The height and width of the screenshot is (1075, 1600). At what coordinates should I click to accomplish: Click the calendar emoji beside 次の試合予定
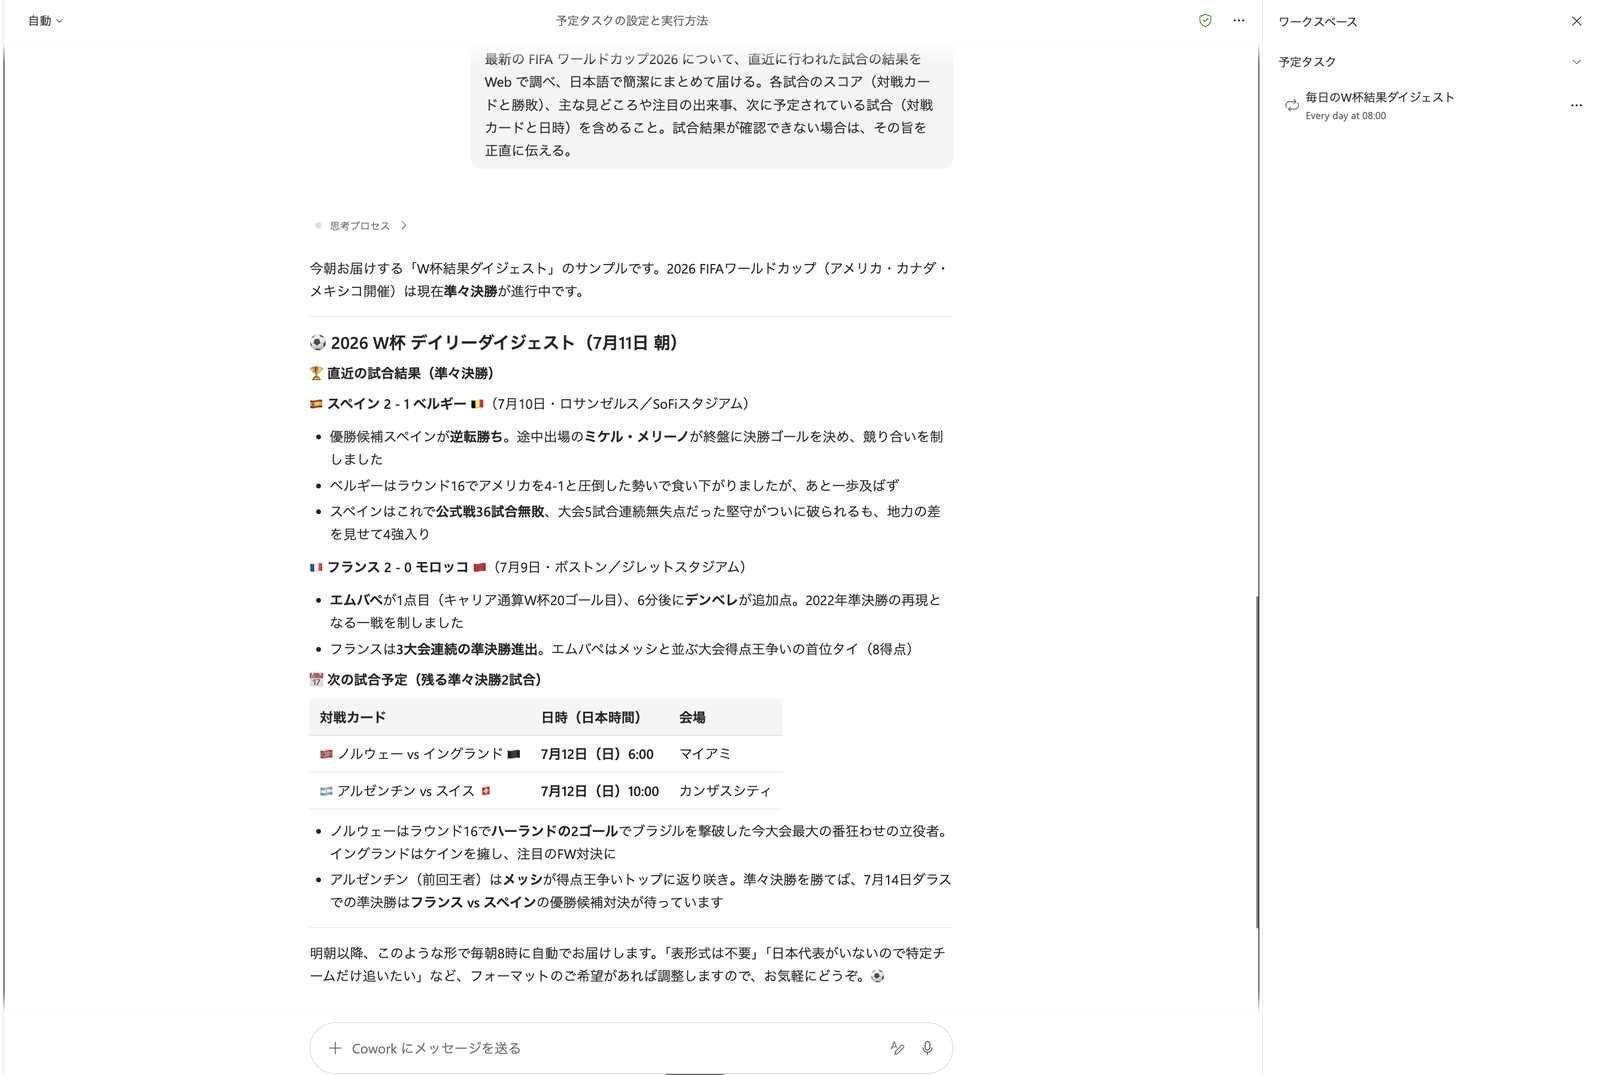(x=316, y=680)
